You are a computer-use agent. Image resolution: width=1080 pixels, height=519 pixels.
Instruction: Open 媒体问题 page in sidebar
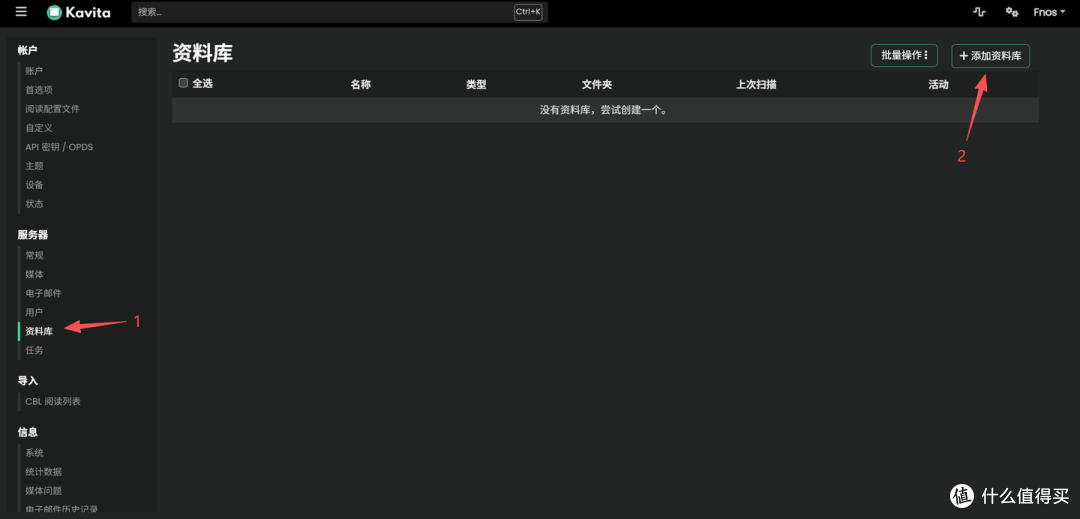click(x=43, y=491)
